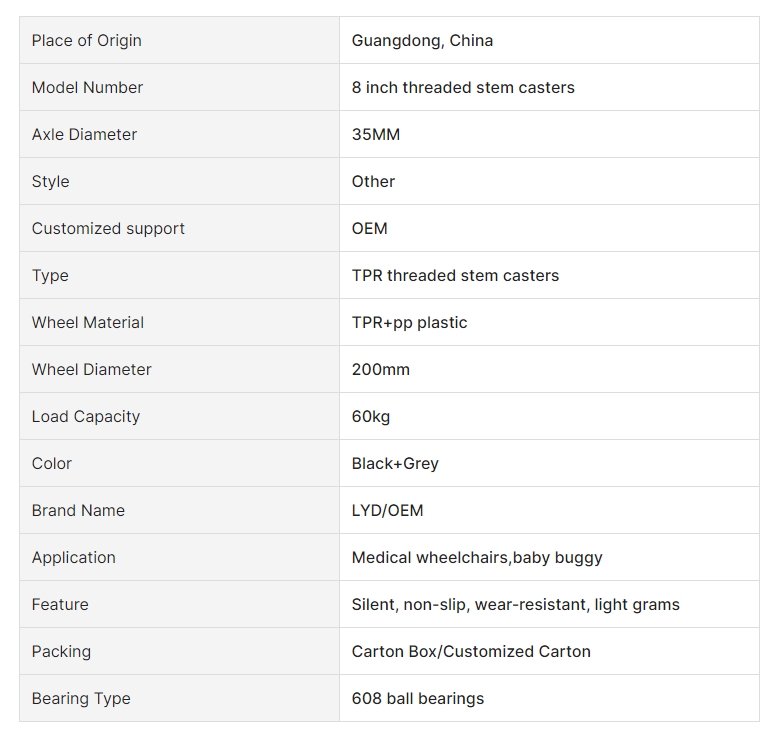Image resolution: width=778 pixels, height=735 pixels.
Task: Select the Carton Box/Customized Carton value
Action: pos(471,651)
